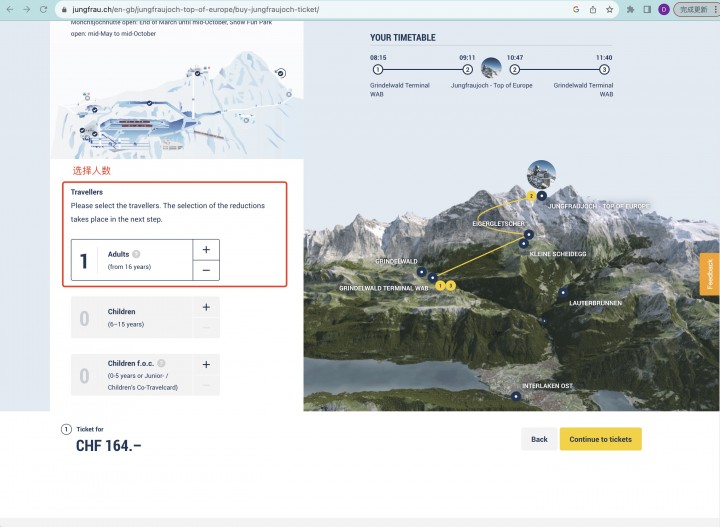
Task: Click yellow marker 1 at Grindelwald Terminal
Action: coord(440,286)
